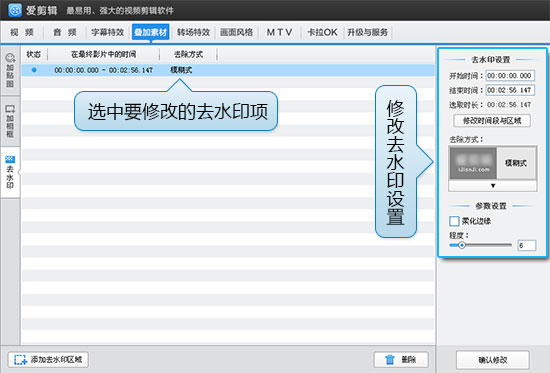Select the row 00:00:00.000 - 00:02:56.147

click(x=228, y=70)
